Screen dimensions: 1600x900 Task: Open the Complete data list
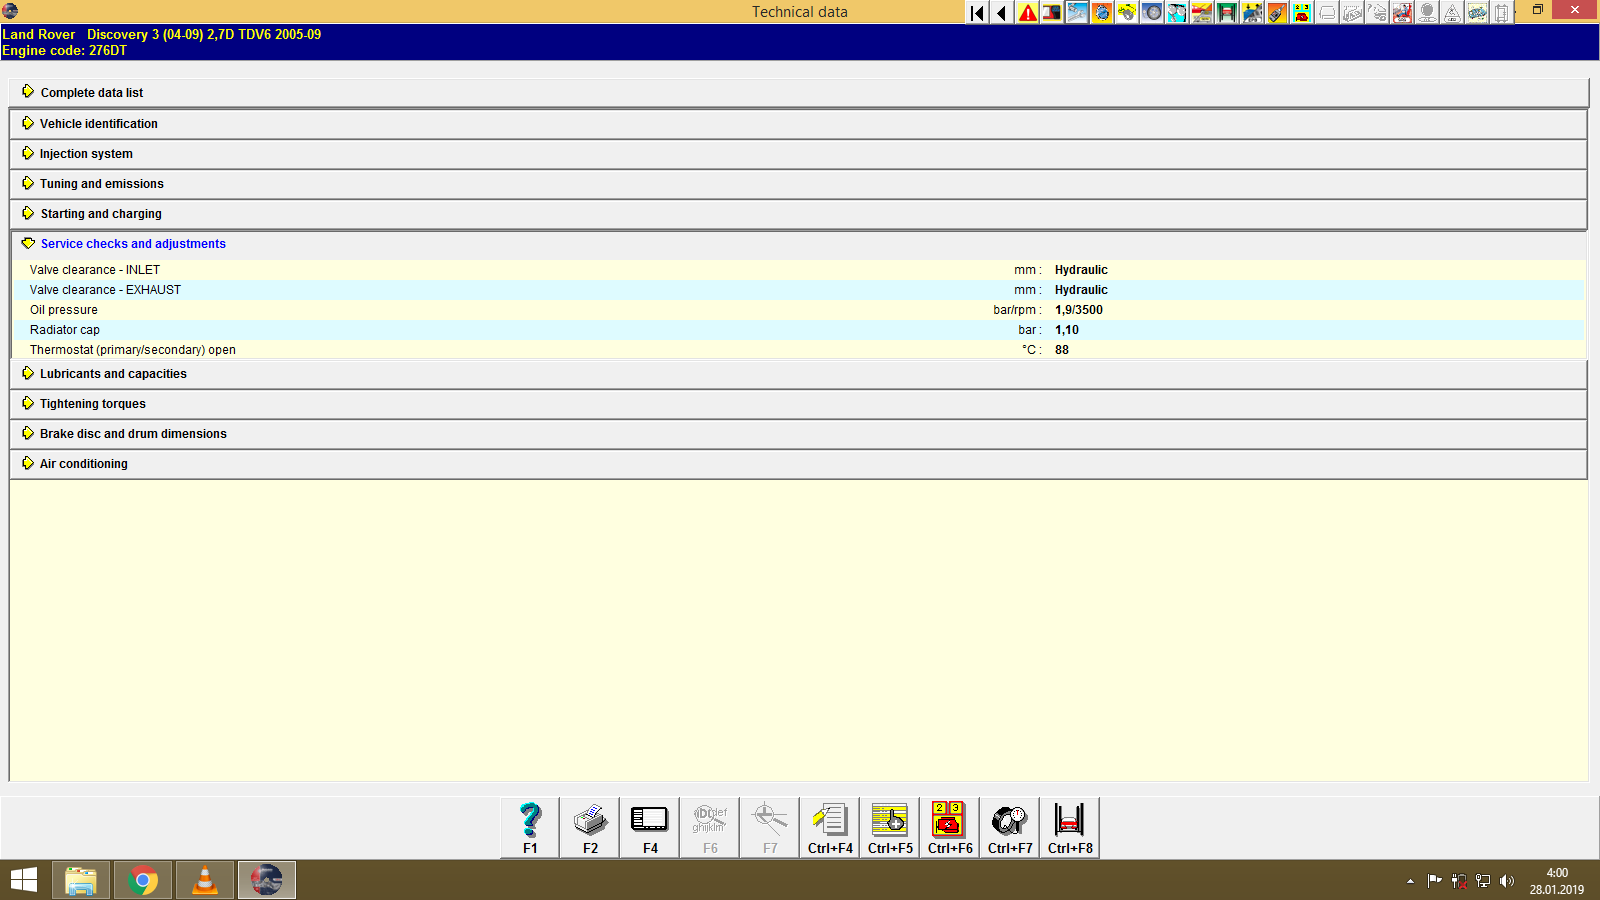[91, 92]
